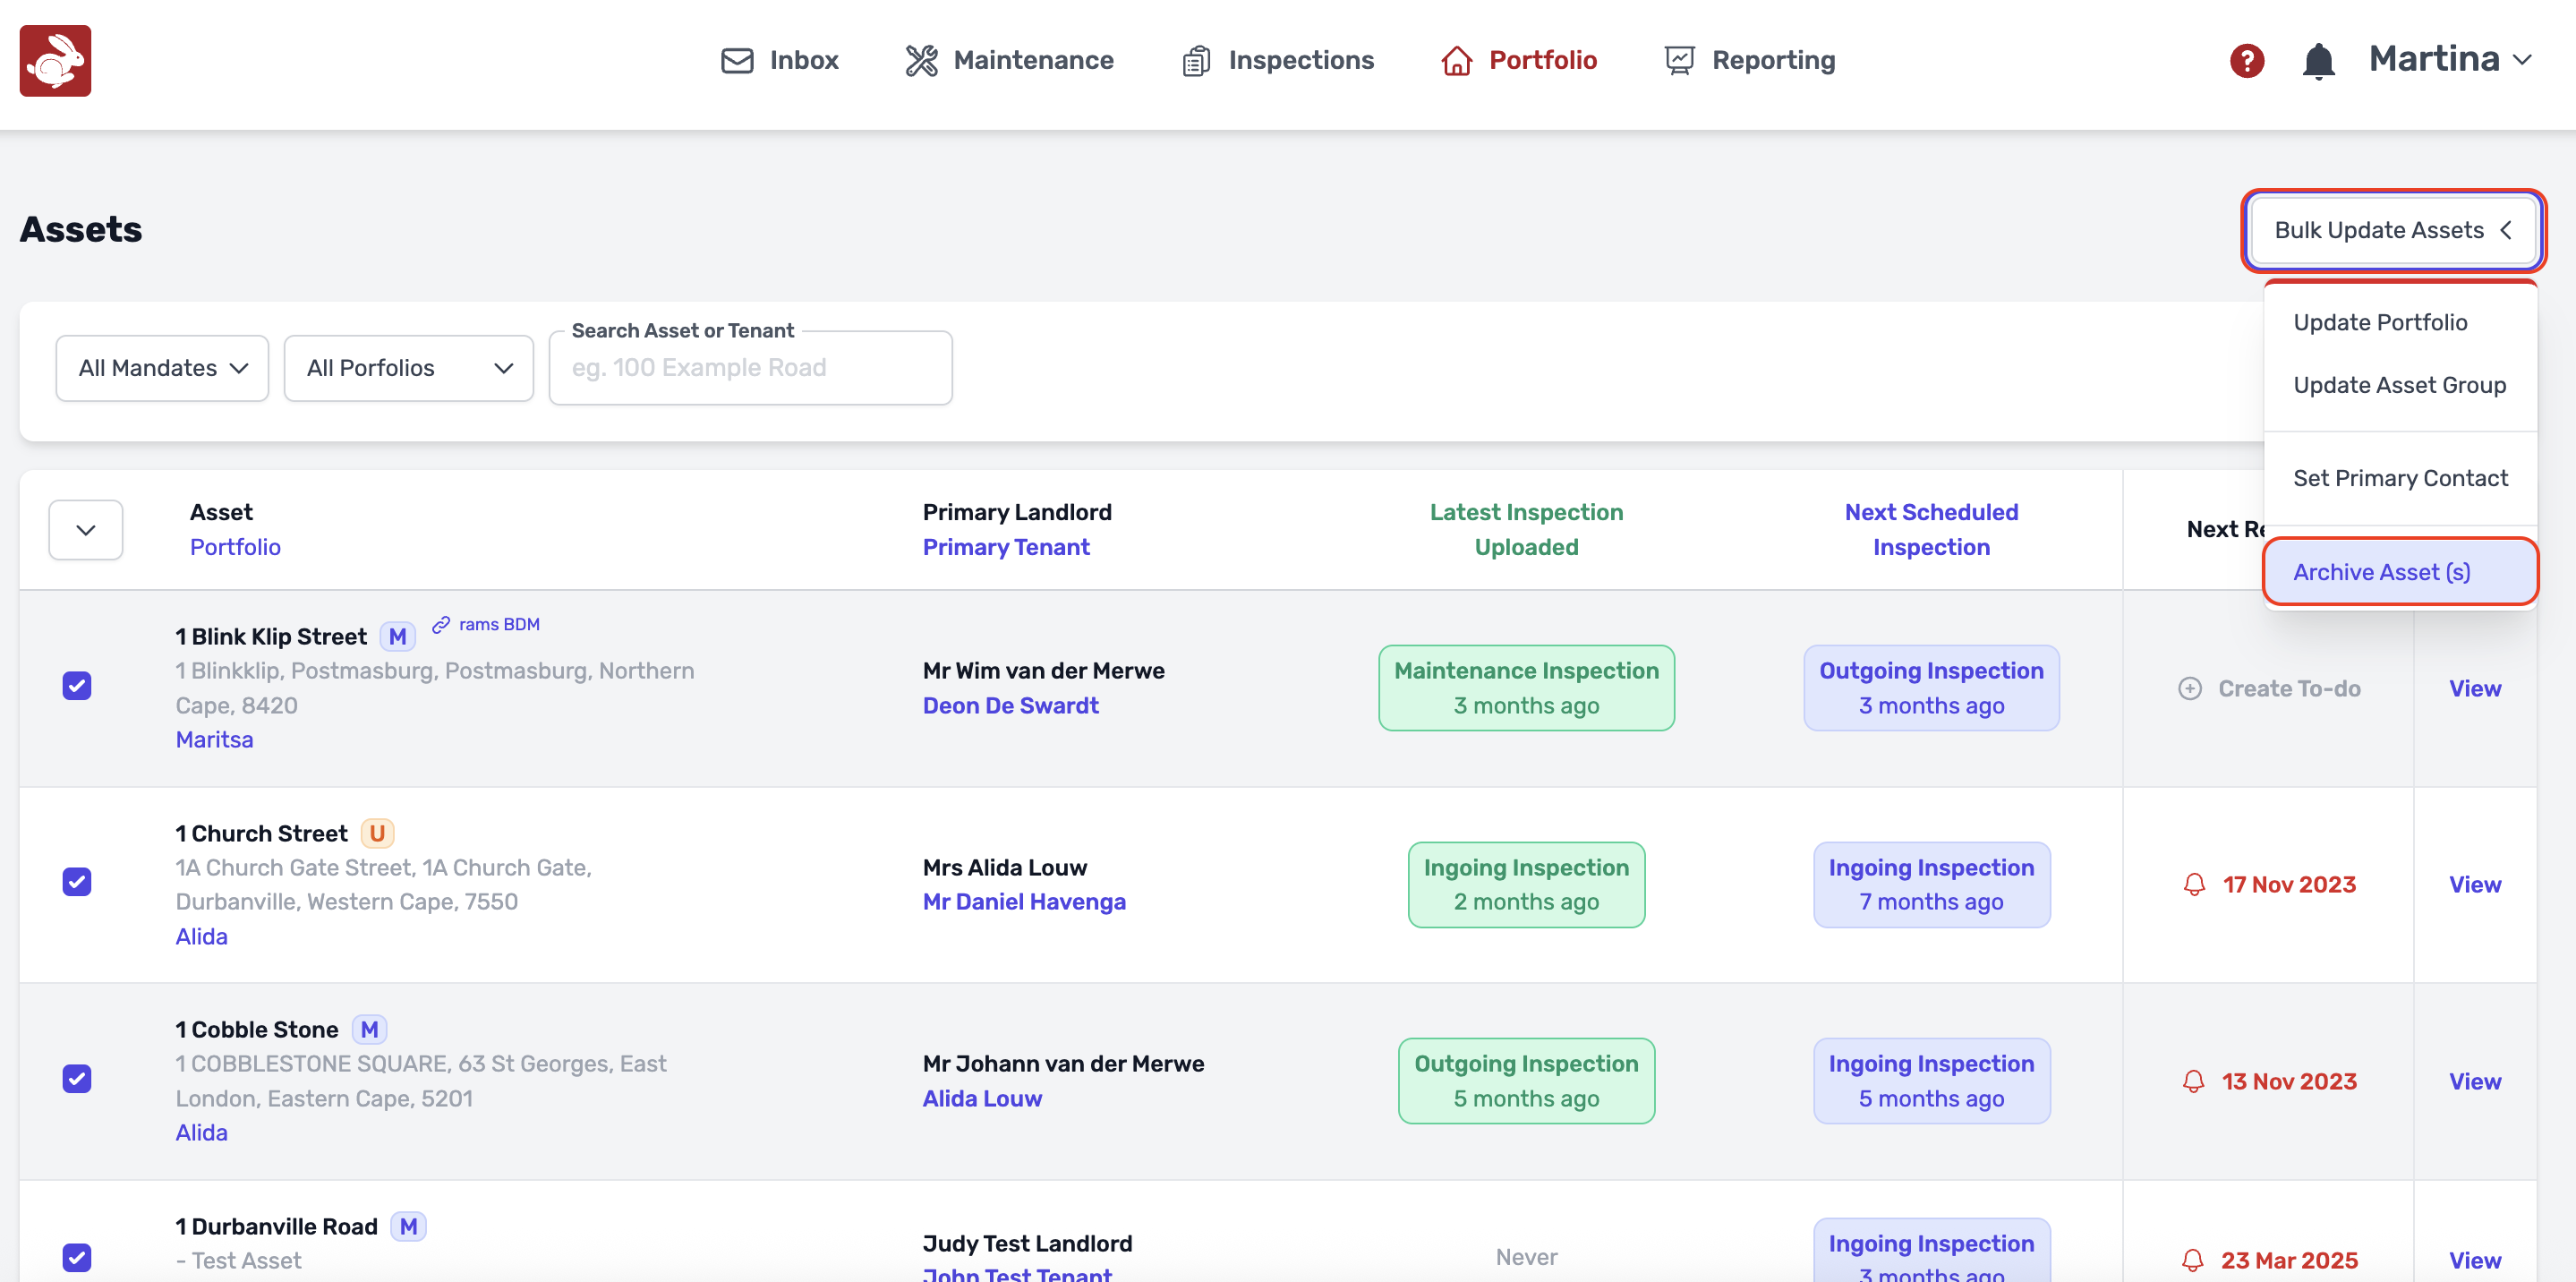Click the Inbox envelope icon
Image resolution: width=2576 pixels, height=1282 pixels.
pos(737,61)
